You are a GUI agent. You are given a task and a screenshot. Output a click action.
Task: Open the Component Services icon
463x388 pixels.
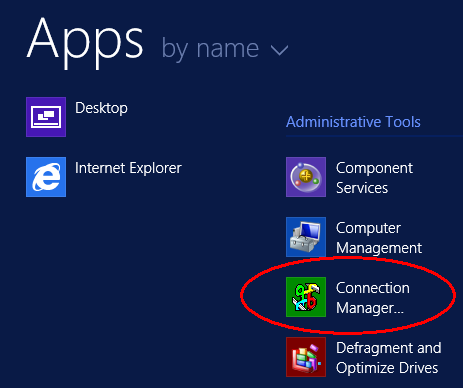306,177
